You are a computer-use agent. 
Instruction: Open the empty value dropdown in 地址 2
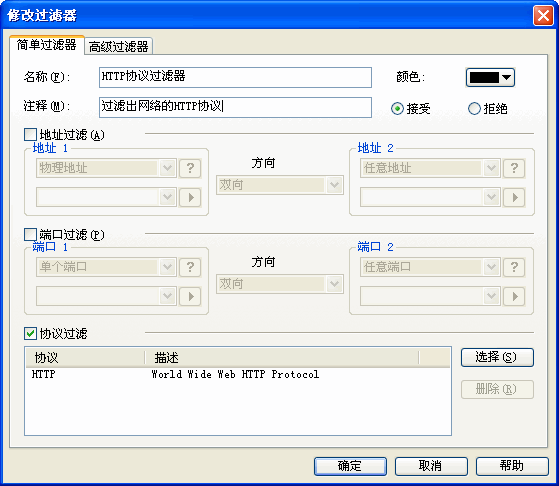pyautogui.click(x=430, y=197)
